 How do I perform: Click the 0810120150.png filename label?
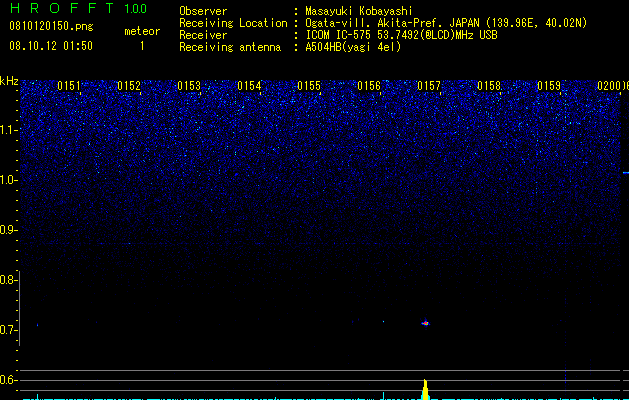[x=51, y=26]
